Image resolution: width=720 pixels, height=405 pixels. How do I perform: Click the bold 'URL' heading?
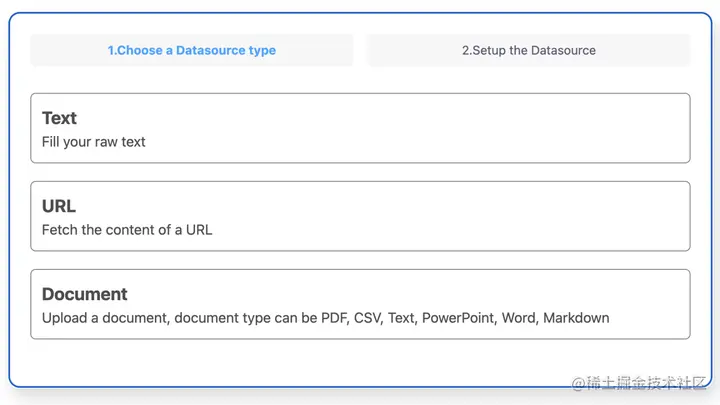[x=59, y=206]
